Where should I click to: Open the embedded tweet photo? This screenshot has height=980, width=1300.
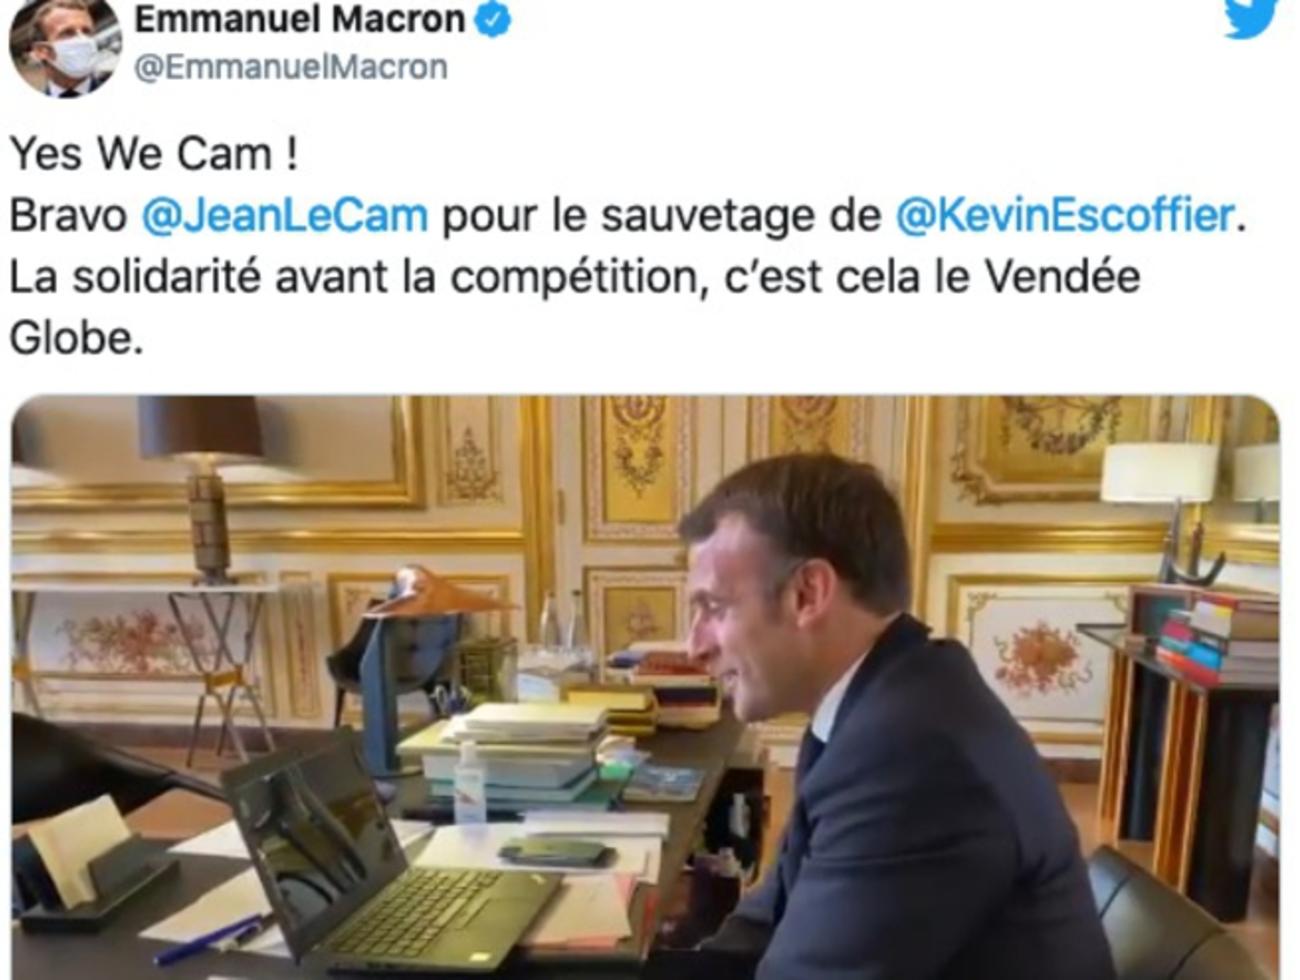pyautogui.click(x=646, y=687)
